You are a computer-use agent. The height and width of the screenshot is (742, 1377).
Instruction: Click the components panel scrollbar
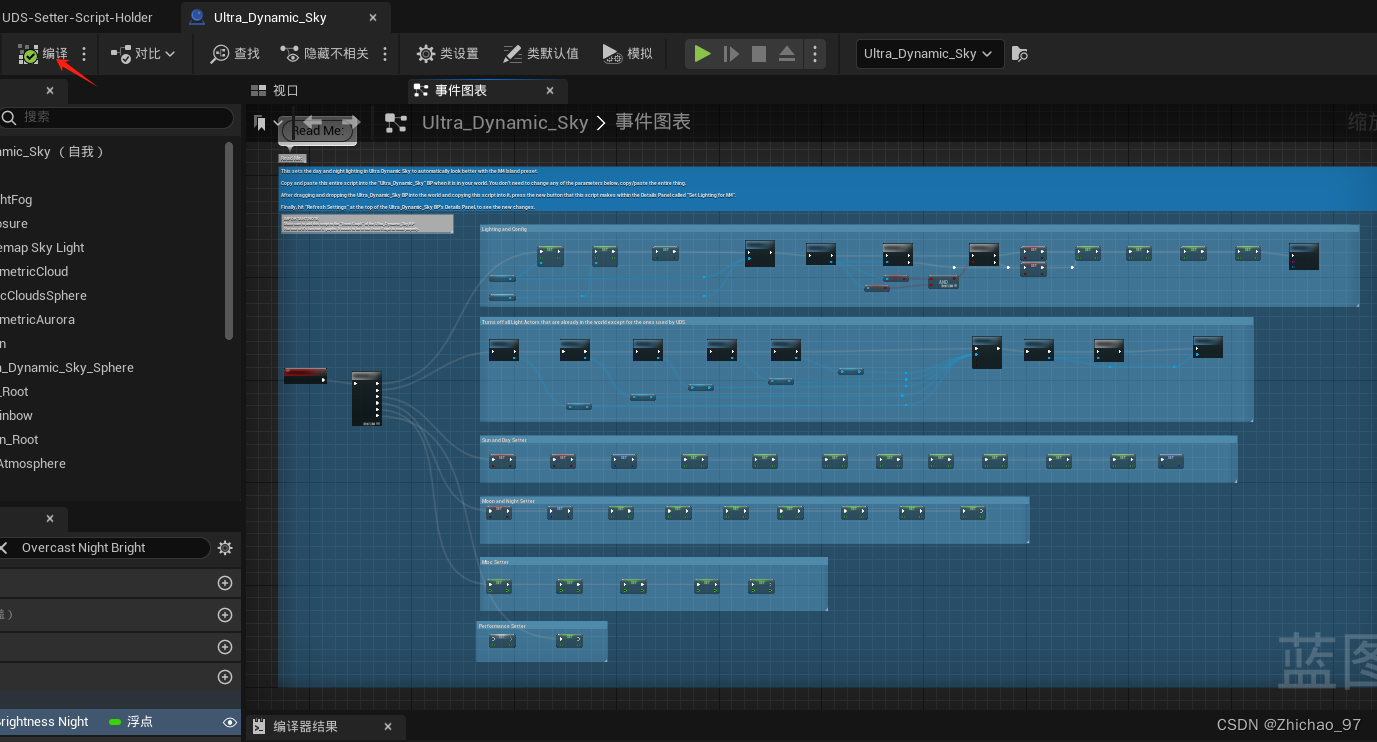coord(229,240)
